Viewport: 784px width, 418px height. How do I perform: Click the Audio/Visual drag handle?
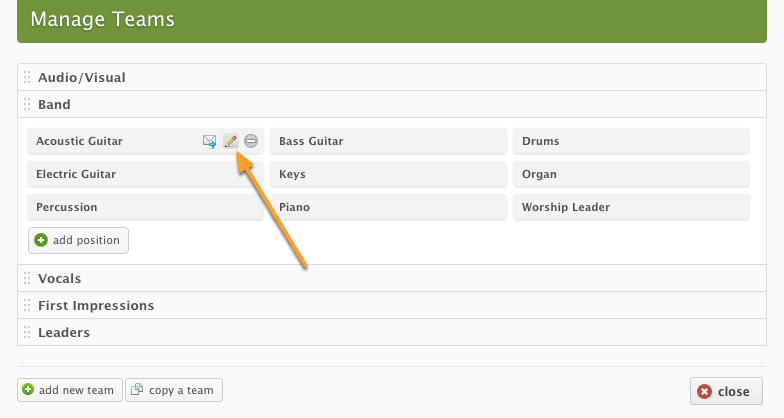(x=27, y=78)
